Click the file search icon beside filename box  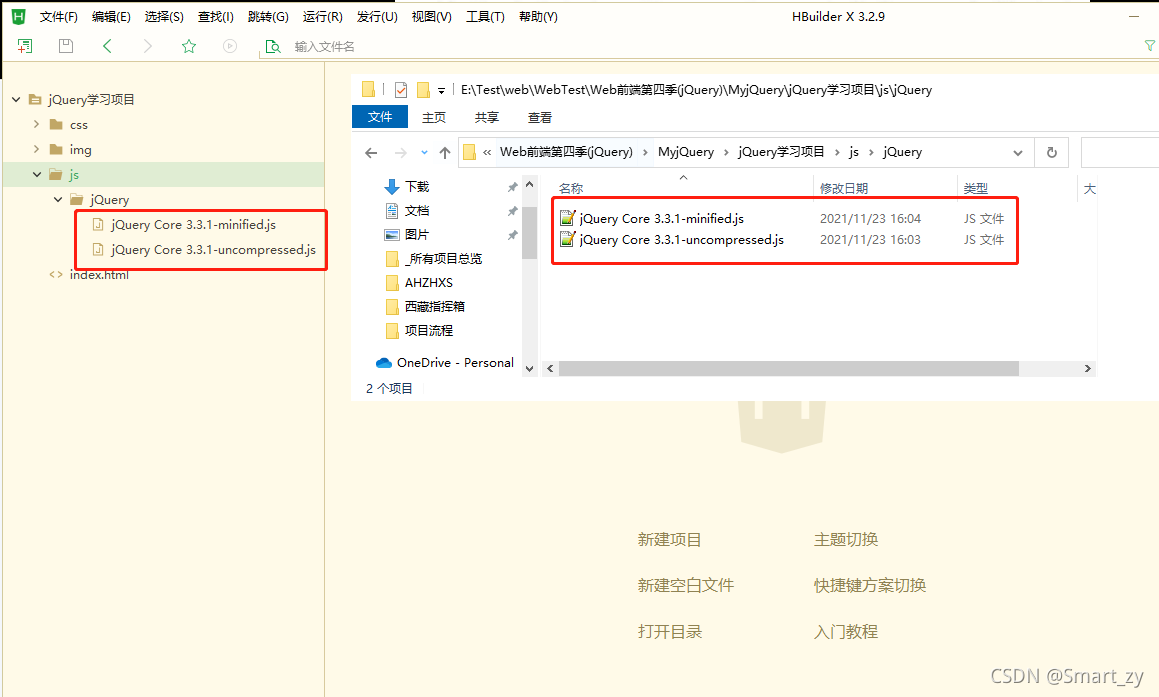tap(272, 46)
